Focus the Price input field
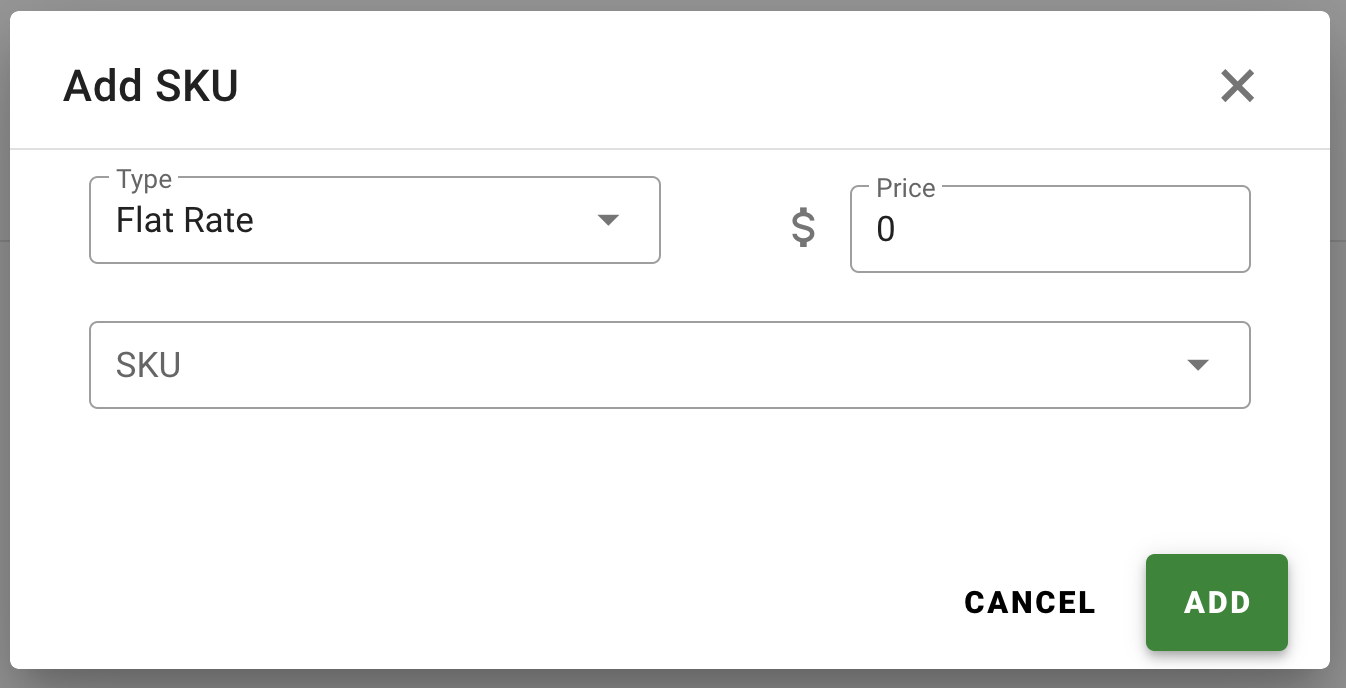 [x=1050, y=229]
